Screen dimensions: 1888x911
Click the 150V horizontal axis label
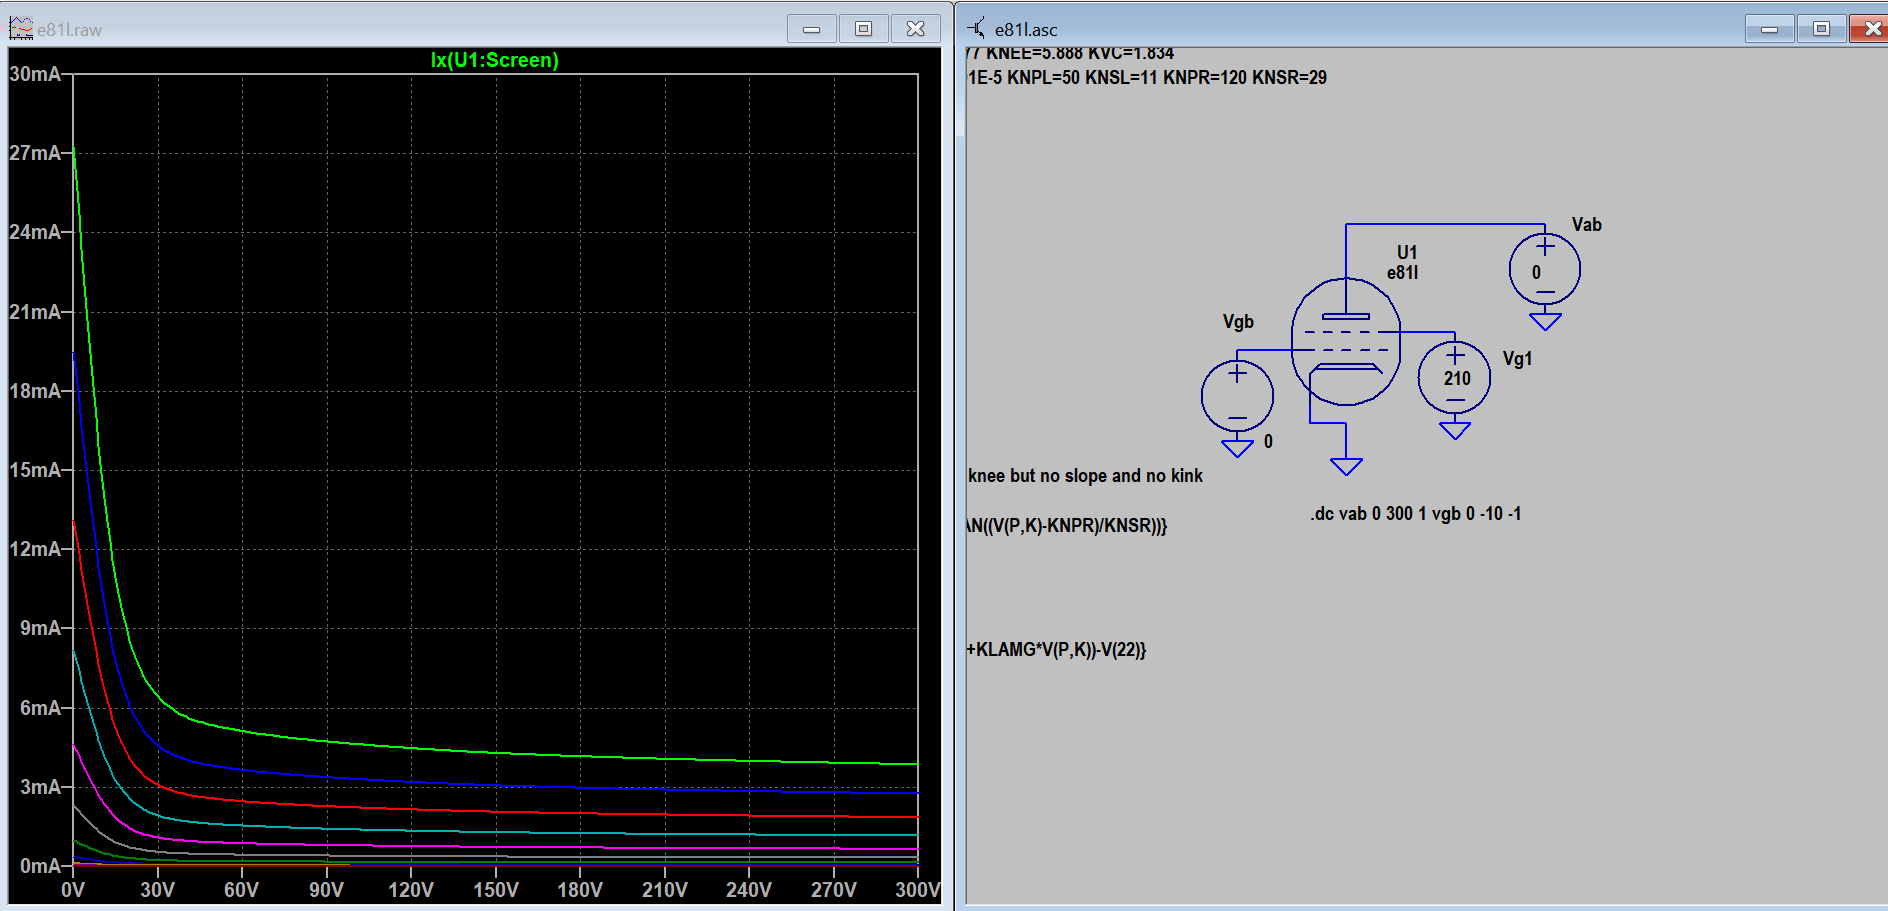click(495, 890)
